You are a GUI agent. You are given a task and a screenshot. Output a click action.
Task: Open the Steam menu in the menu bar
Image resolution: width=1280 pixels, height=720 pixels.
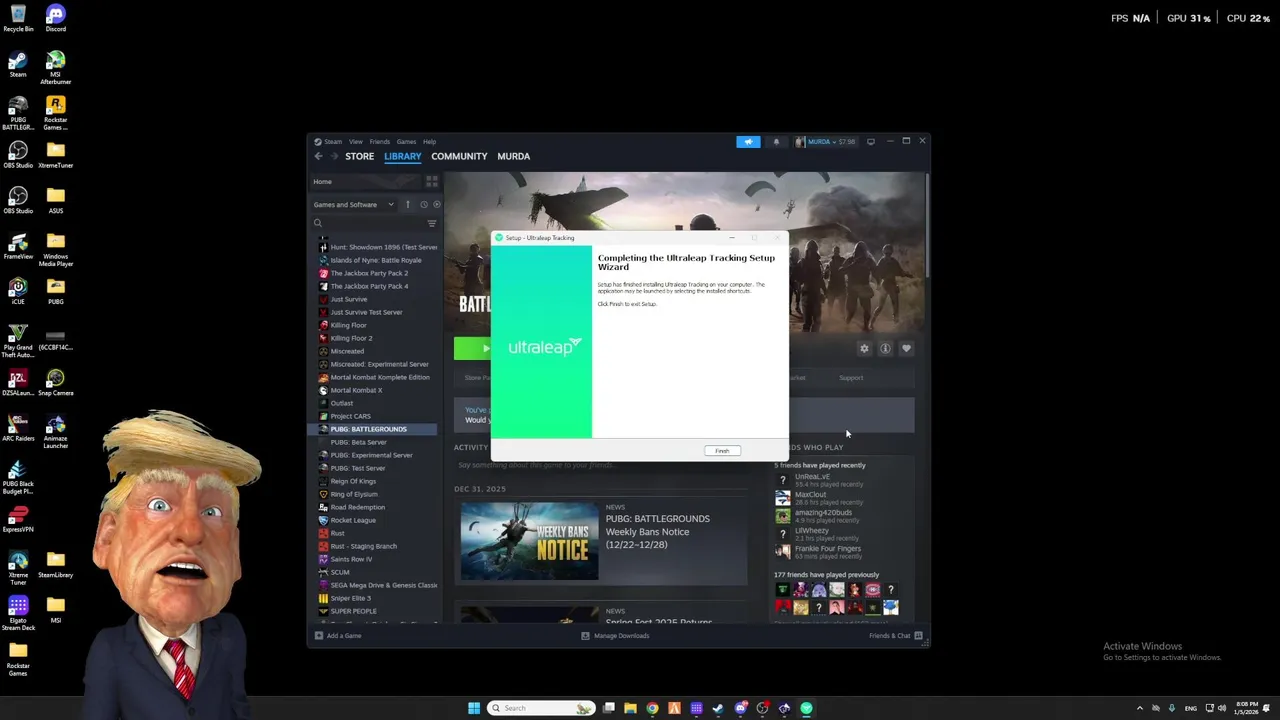pos(333,142)
